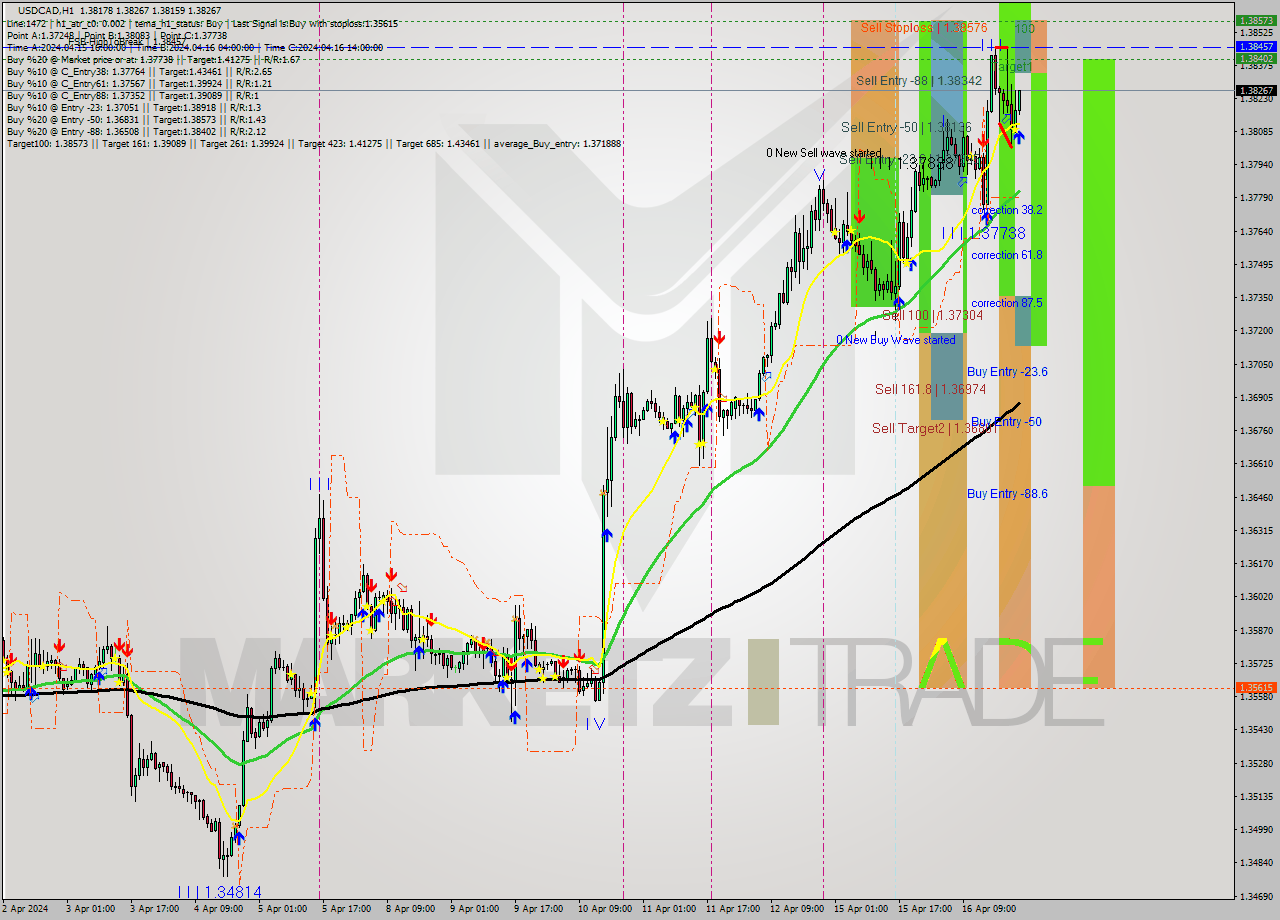This screenshot has height=920, width=1280.
Task: Click the blue 1.38457 price tag on axis
Action: (x=1256, y=46)
